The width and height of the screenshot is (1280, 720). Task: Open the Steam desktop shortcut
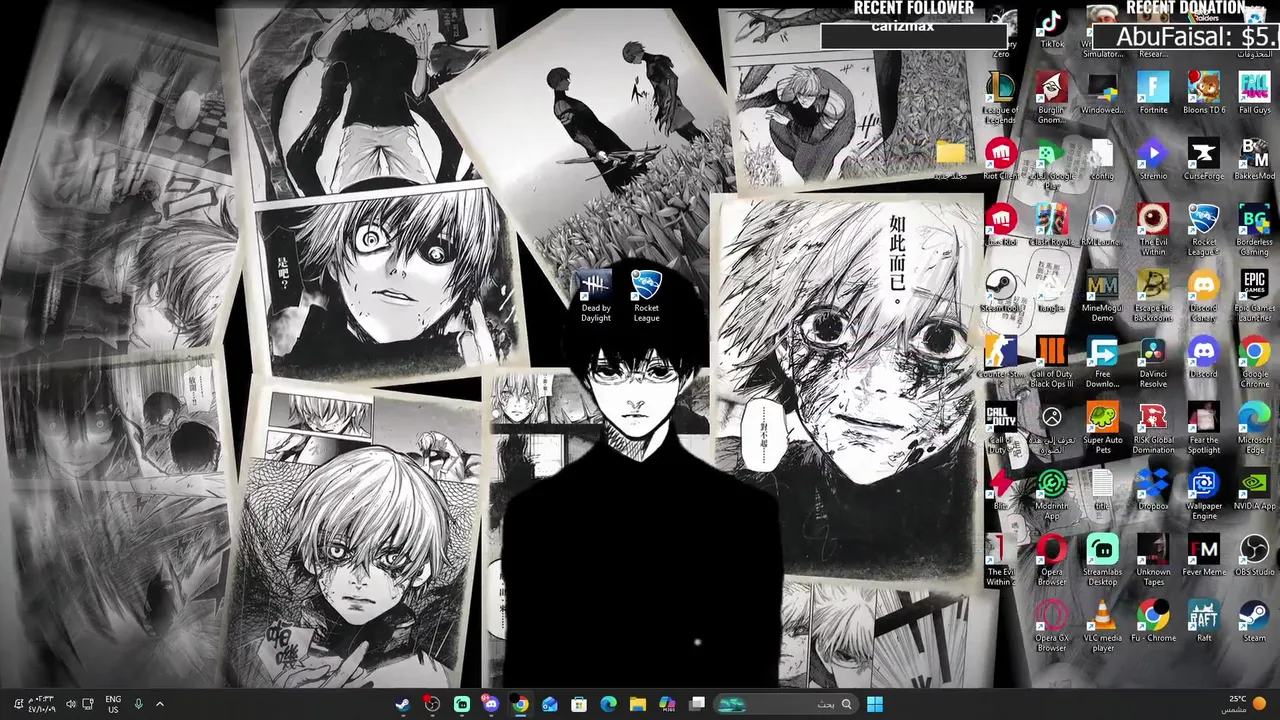pyautogui.click(x=1254, y=620)
